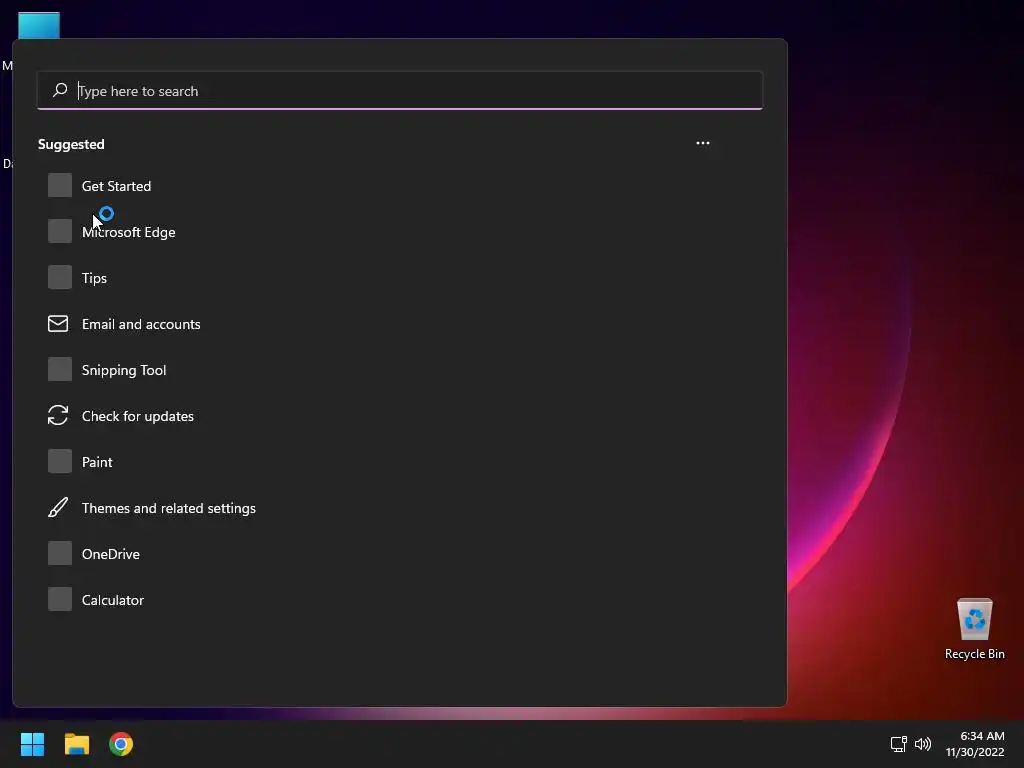Select Check for updates
Viewport: 1024px width, 768px height.
coord(138,416)
